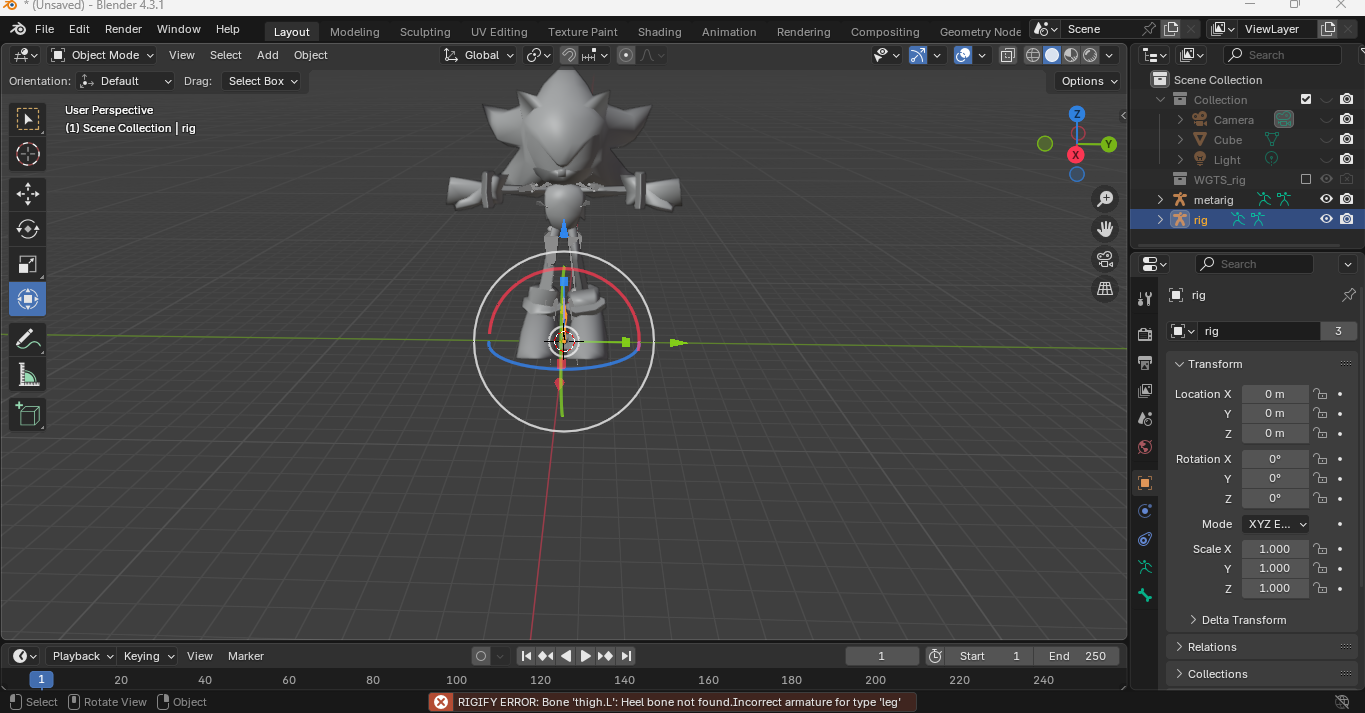Open Options dropdown
The width and height of the screenshot is (1365, 713).
[1088, 81]
